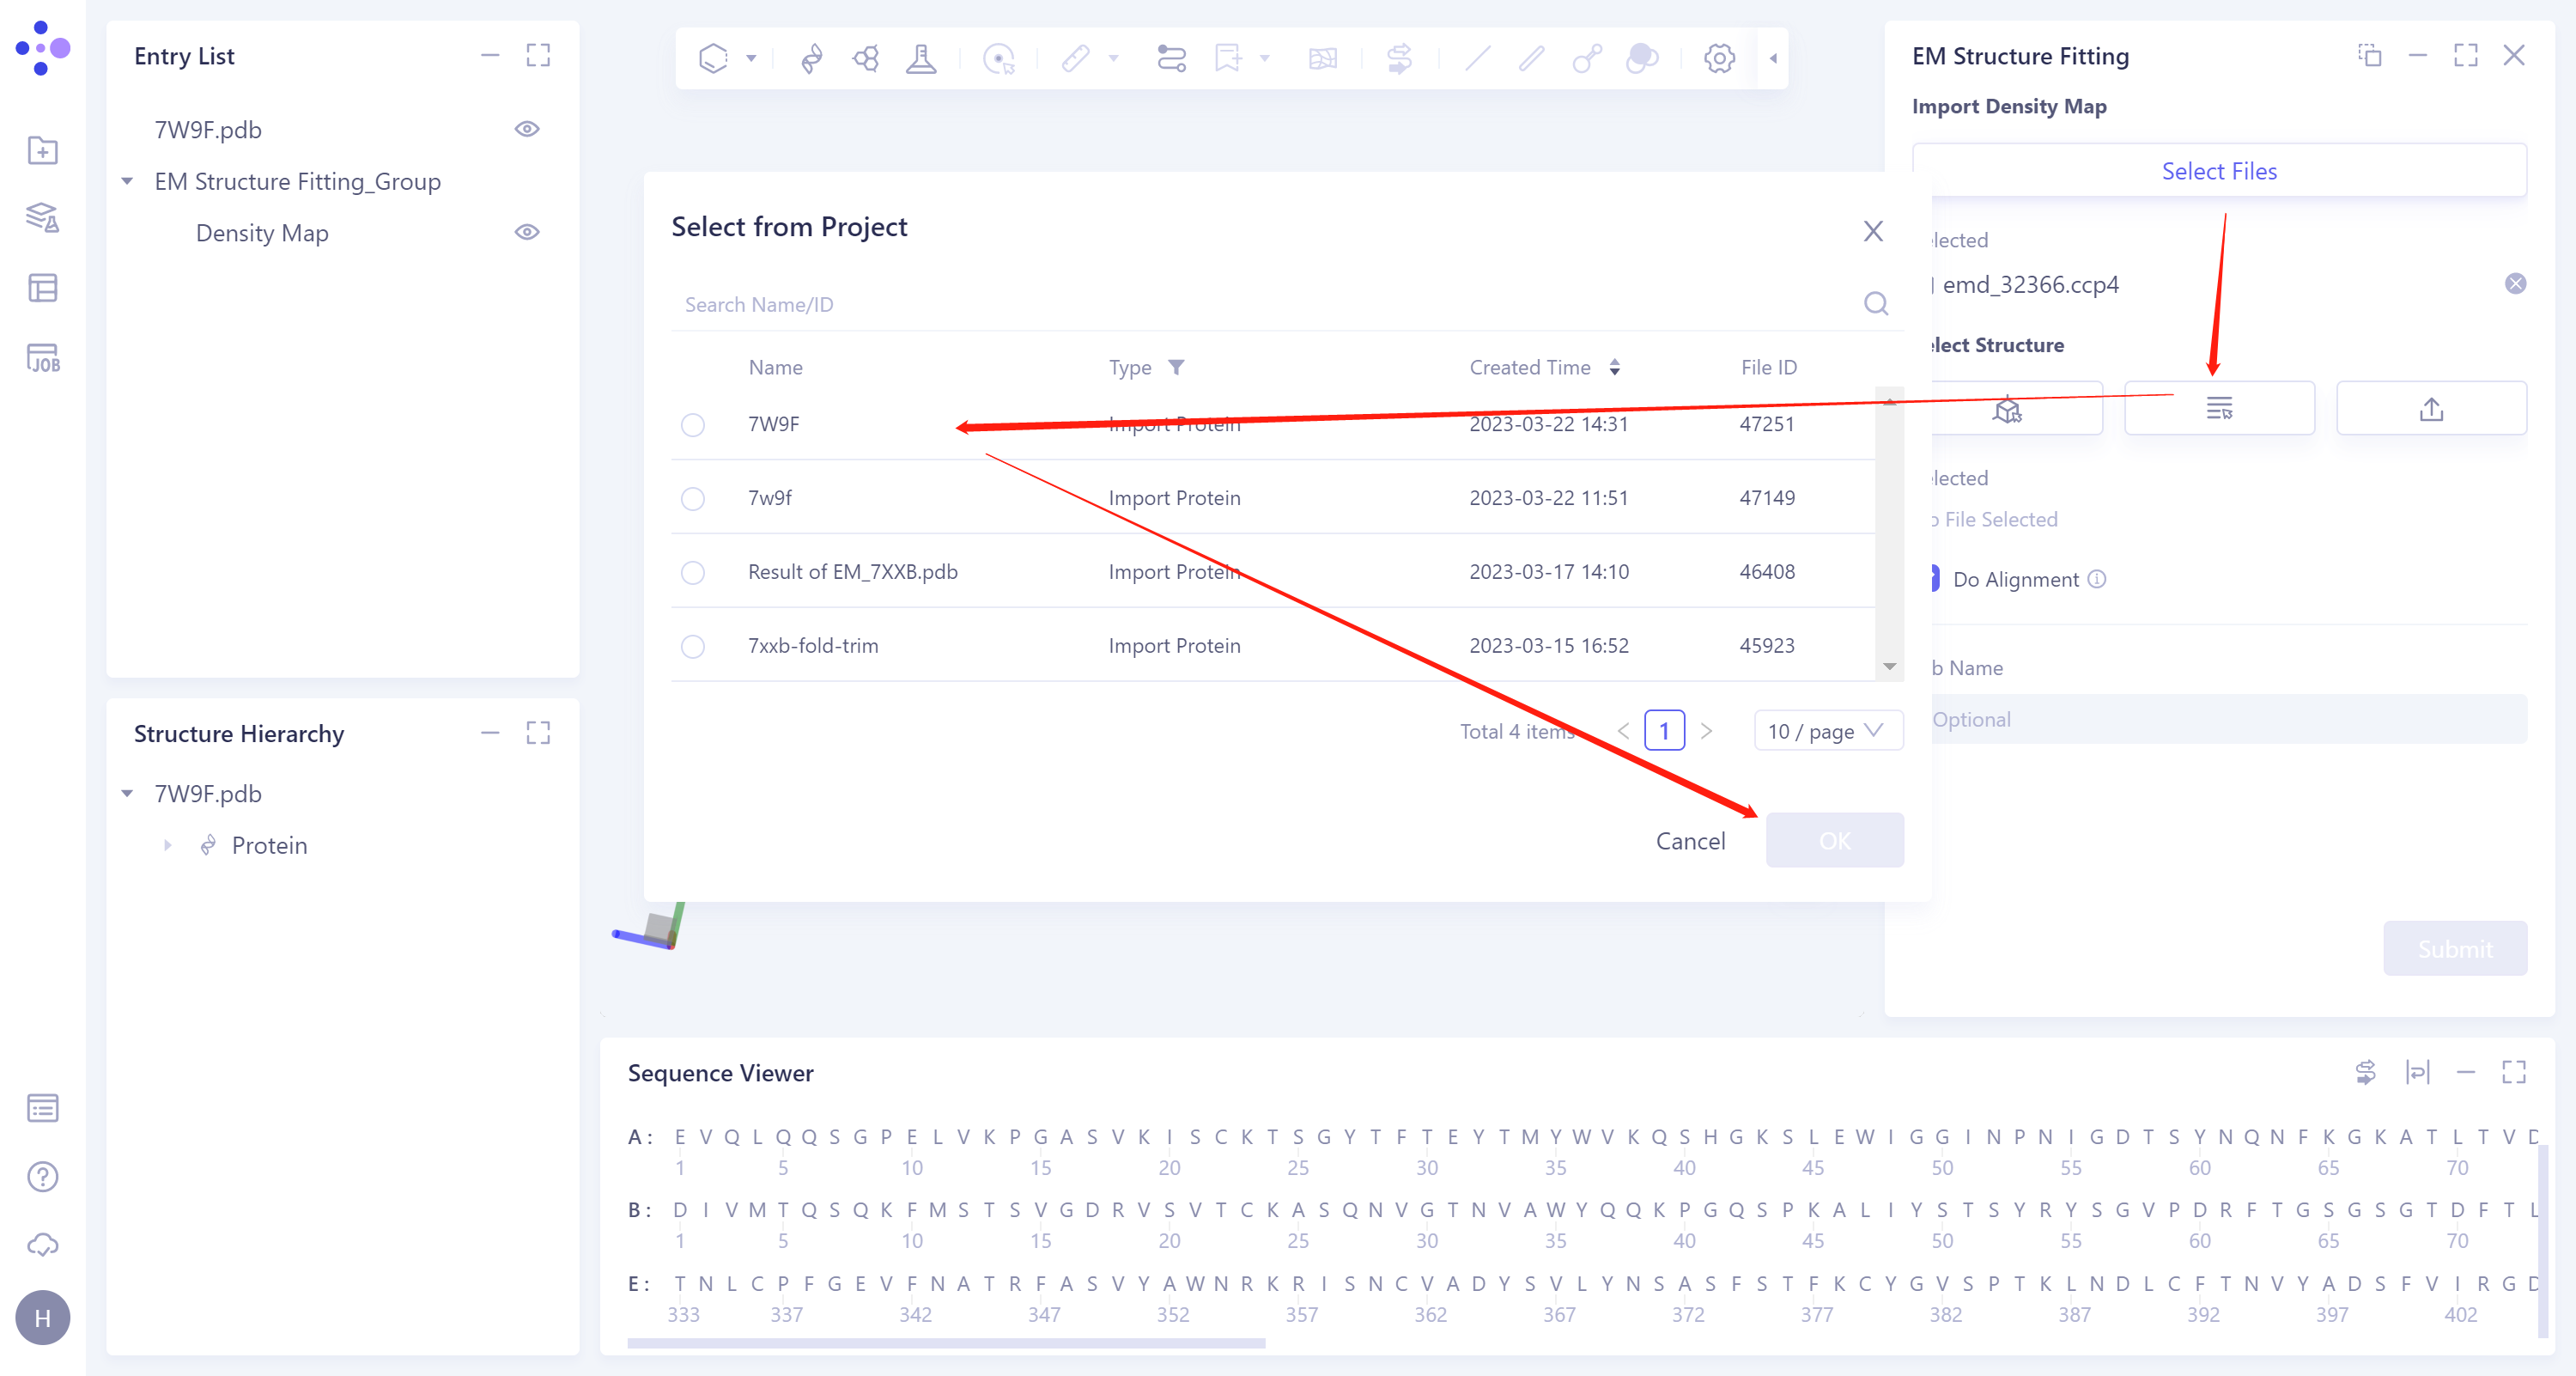Toggle visibility of 7W9F.pdb entry
The height and width of the screenshot is (1376, 2576).
(x=527, y=129)
